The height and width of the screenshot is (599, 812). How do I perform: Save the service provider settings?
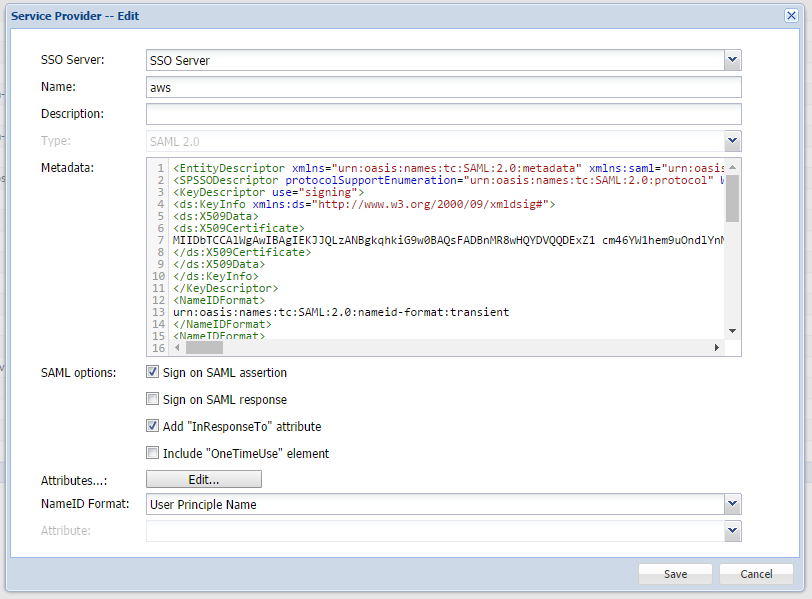[675, 574]
